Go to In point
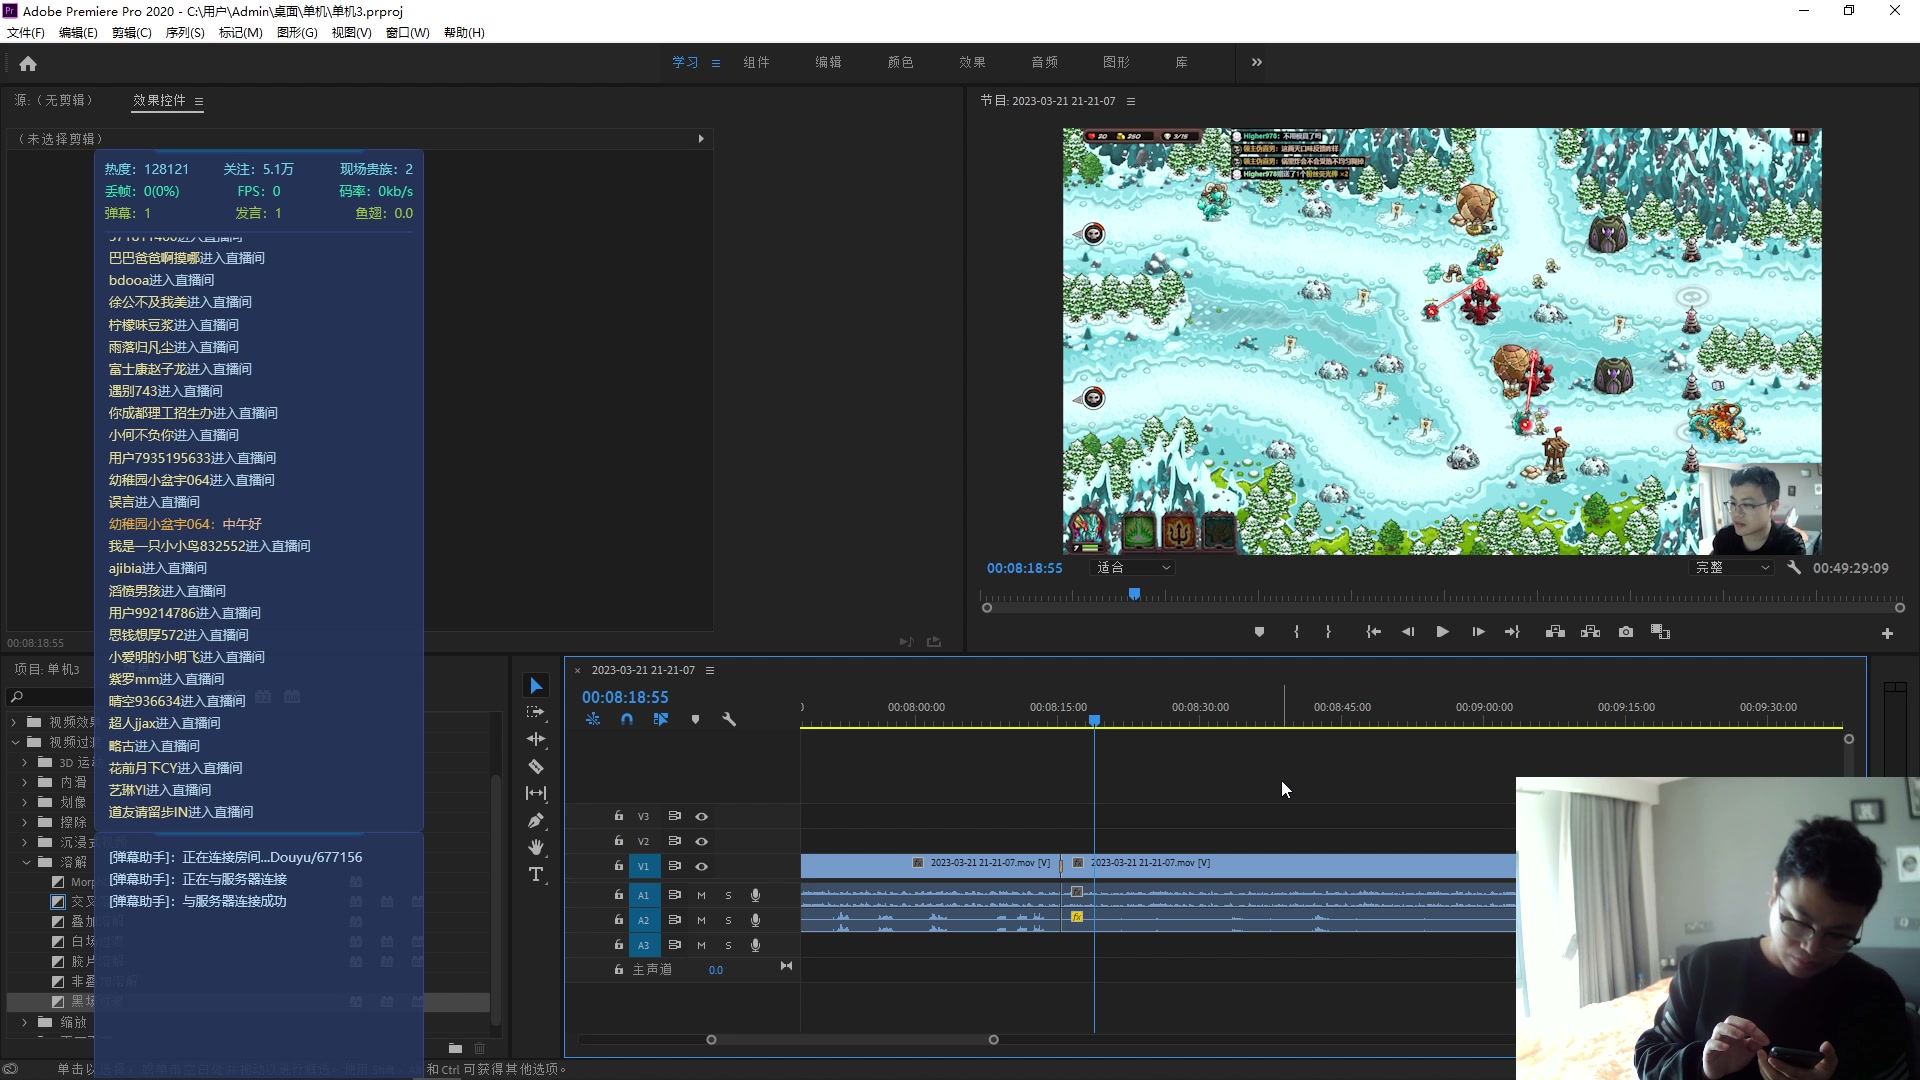 [1374, 632]
